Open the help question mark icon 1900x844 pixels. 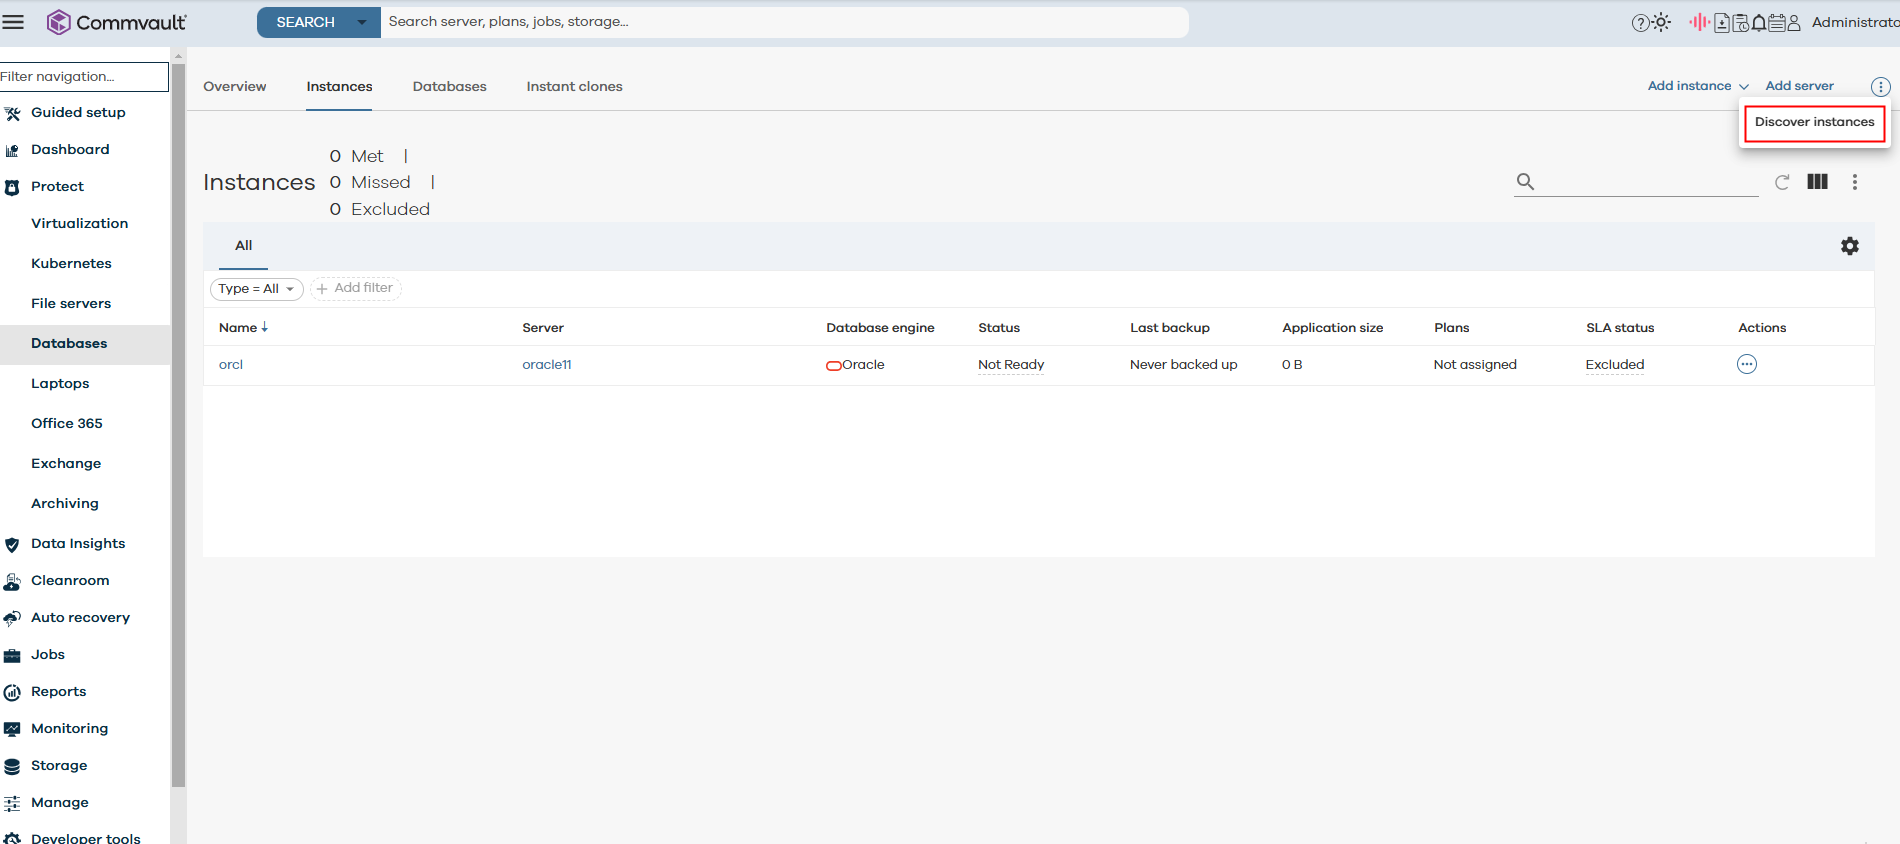(1640, 23)
